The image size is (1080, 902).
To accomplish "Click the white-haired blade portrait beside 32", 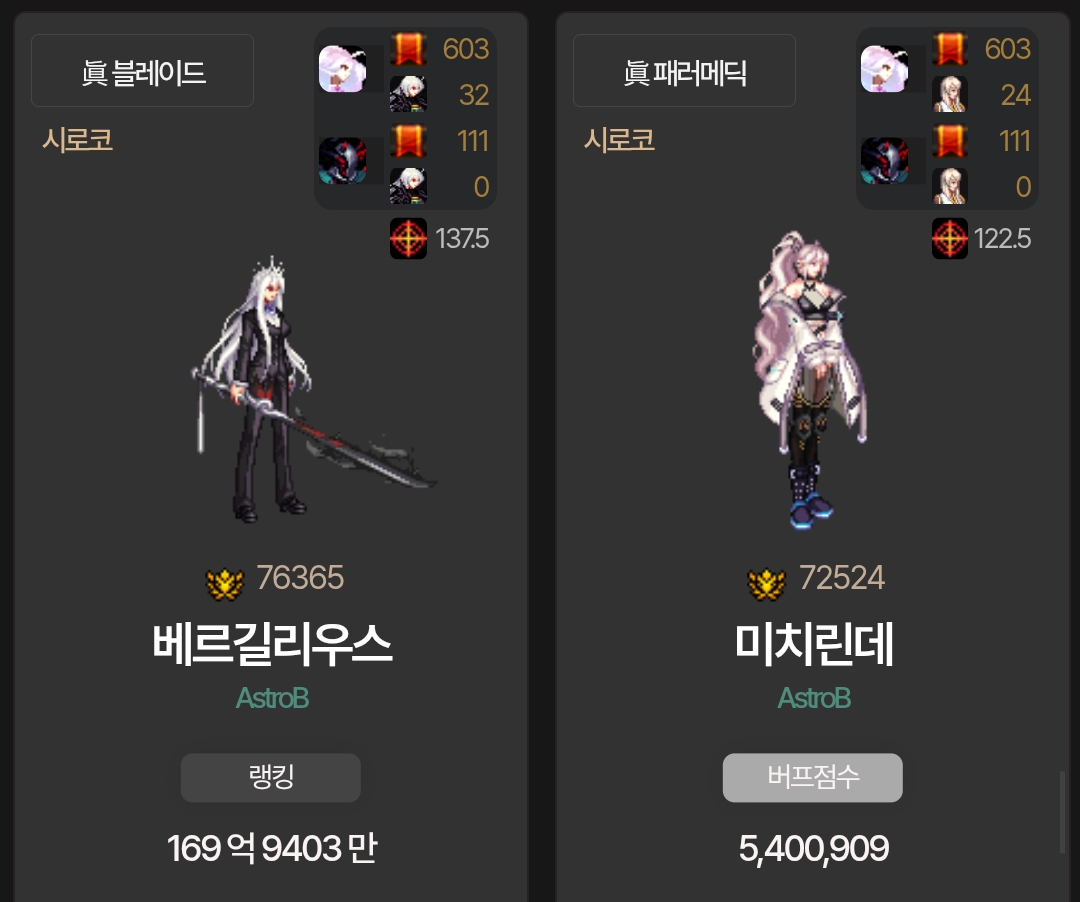I will (x=408, y=94).
